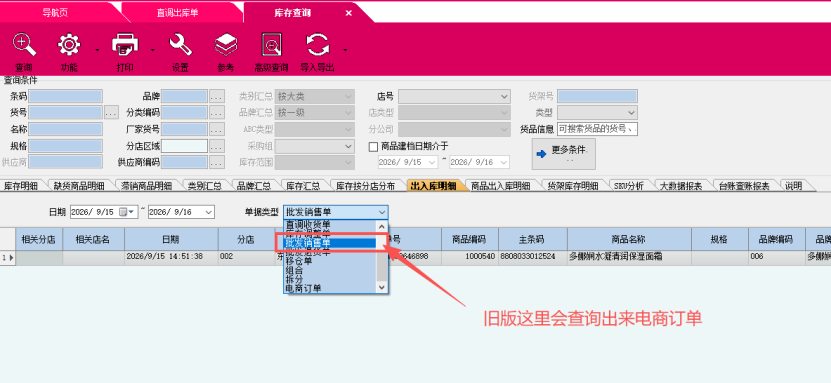
Task: Click the ... button beside 厂家货号
Action: pyautogui.click(x=217, y=129)
